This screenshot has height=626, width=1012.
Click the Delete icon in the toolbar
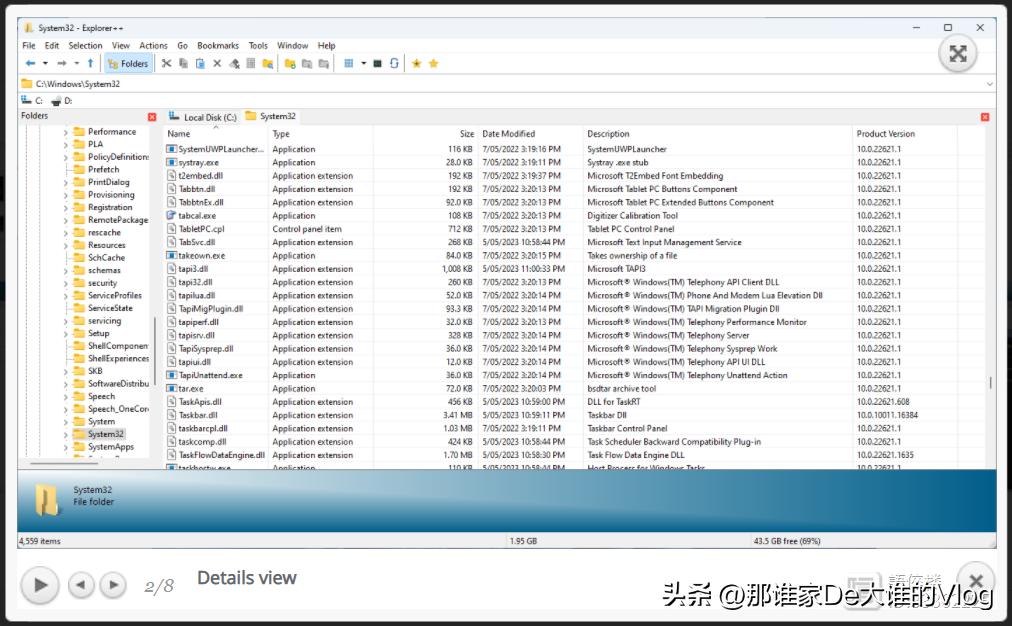tap(216, 62)
